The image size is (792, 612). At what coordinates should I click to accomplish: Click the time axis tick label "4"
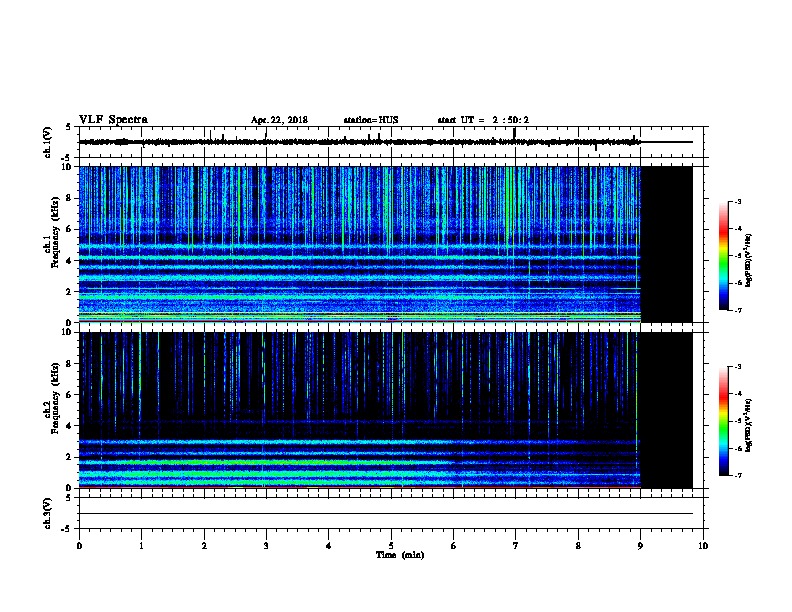[x=329, y=545]
